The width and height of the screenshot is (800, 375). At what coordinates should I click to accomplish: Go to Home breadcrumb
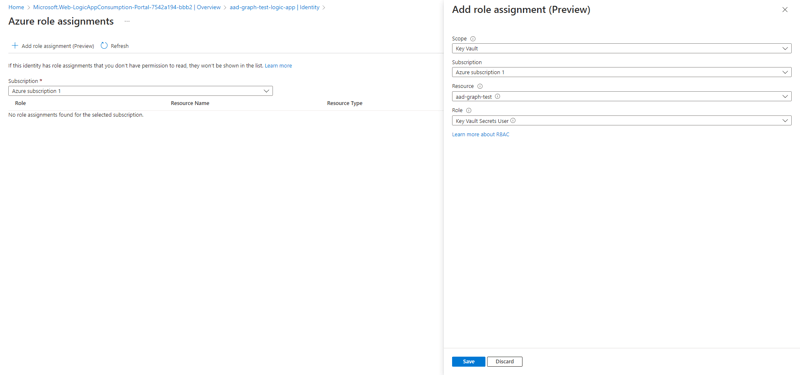16,8
